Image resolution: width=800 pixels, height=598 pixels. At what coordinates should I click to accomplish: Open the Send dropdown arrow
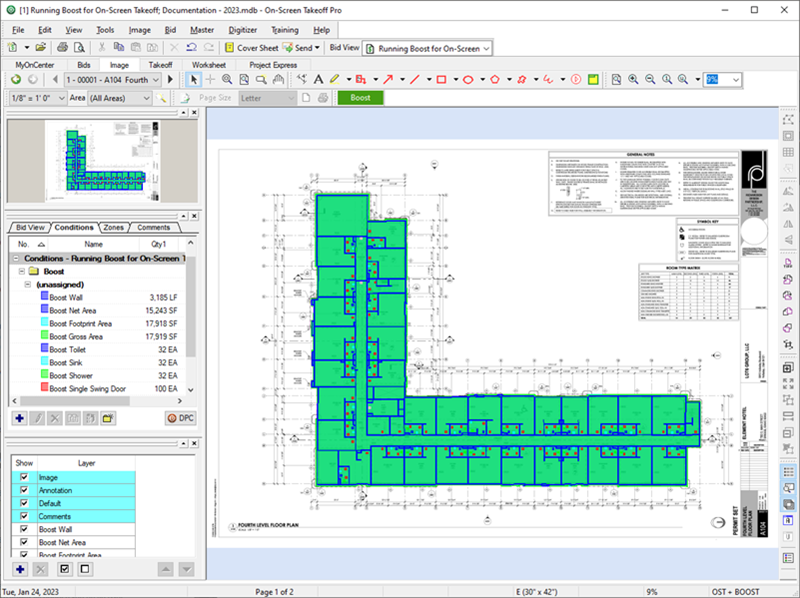point(317,48)
